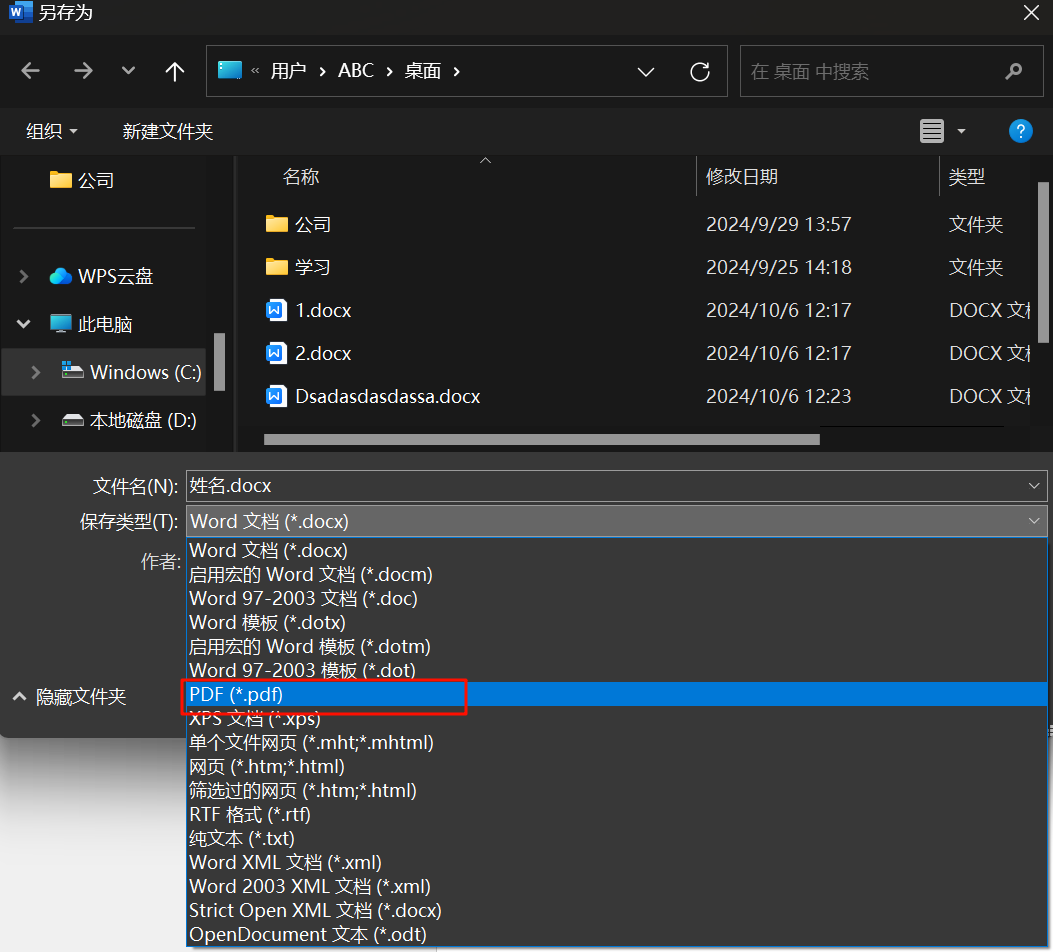Click 隐藏文件夹 to hide folders

coord(80,697)
